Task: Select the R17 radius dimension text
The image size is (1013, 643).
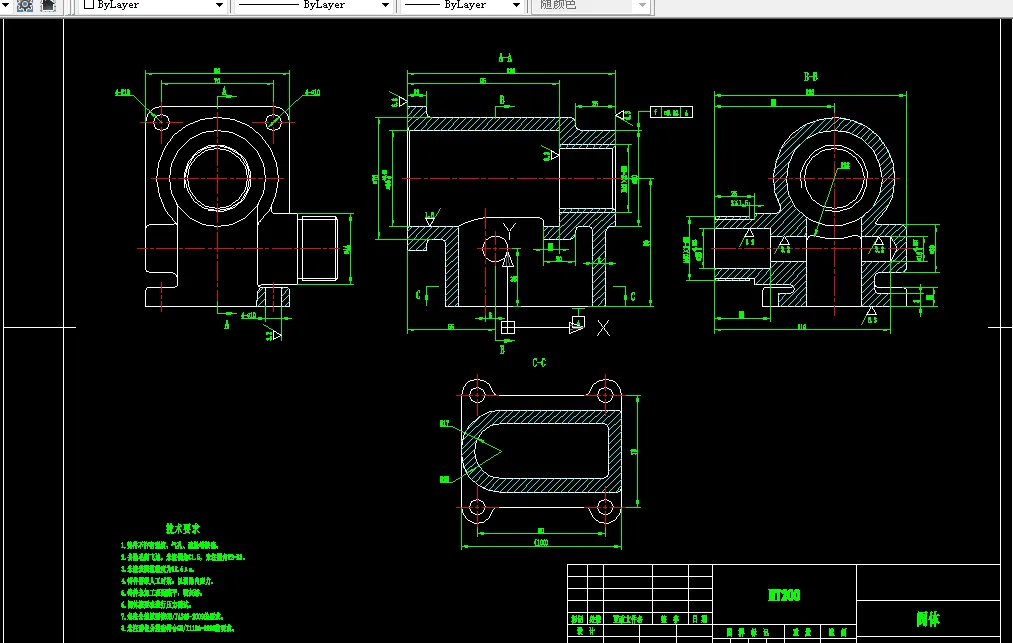Action: (x=444, y=423)
